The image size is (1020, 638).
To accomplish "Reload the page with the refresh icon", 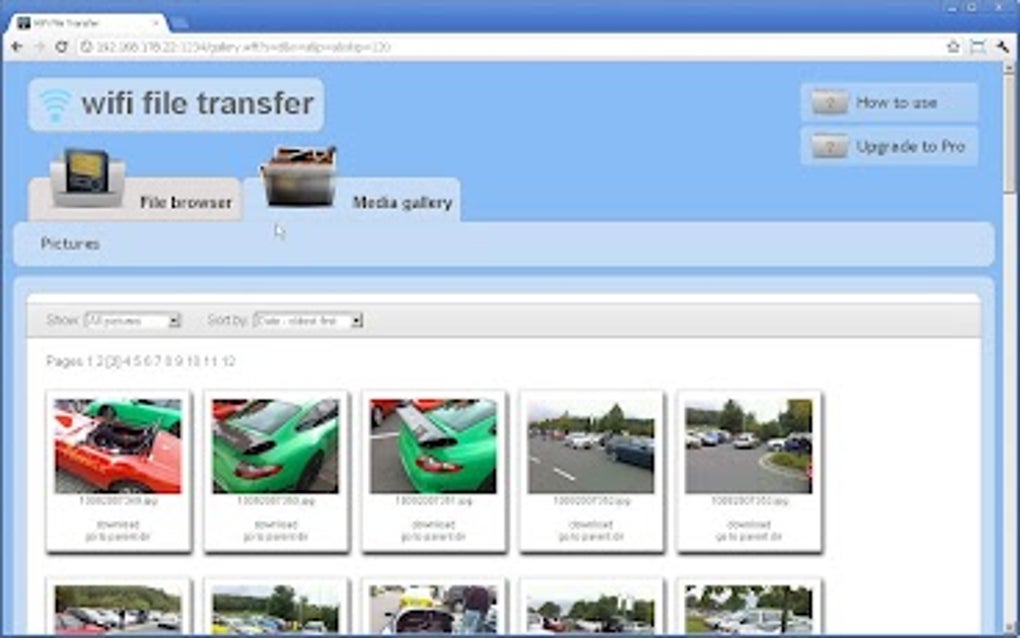I will coord(62,47).
